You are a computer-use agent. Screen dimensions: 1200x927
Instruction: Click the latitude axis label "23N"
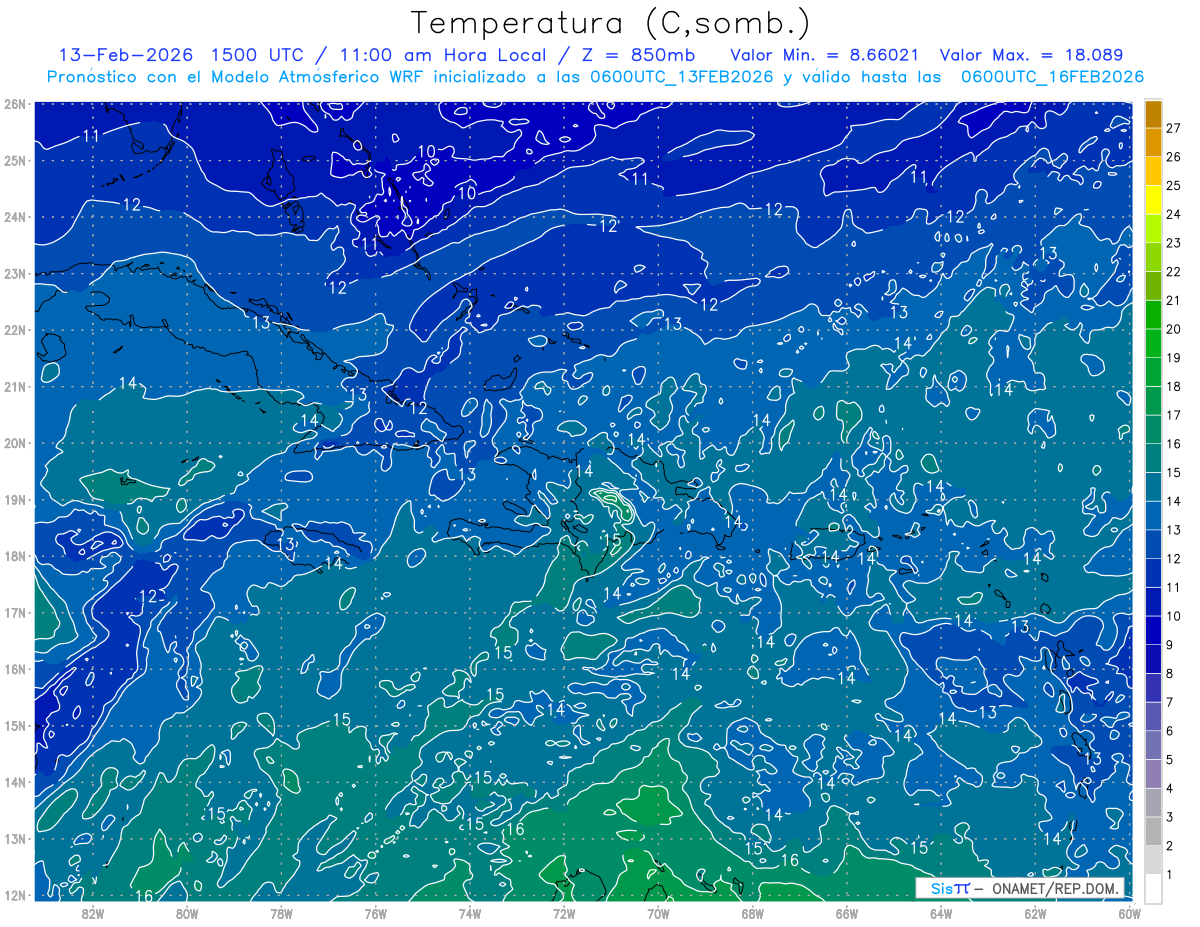pos(14,274)
